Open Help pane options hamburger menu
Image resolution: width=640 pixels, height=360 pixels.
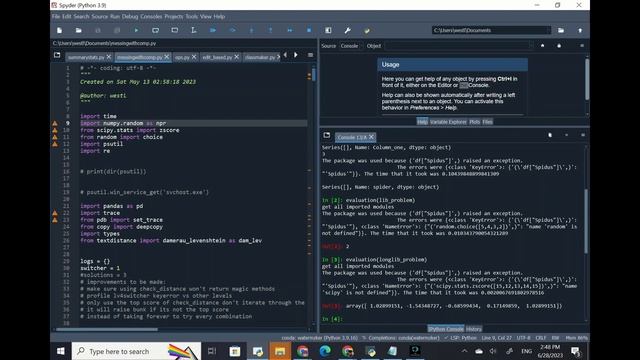(x=582, y=46)
